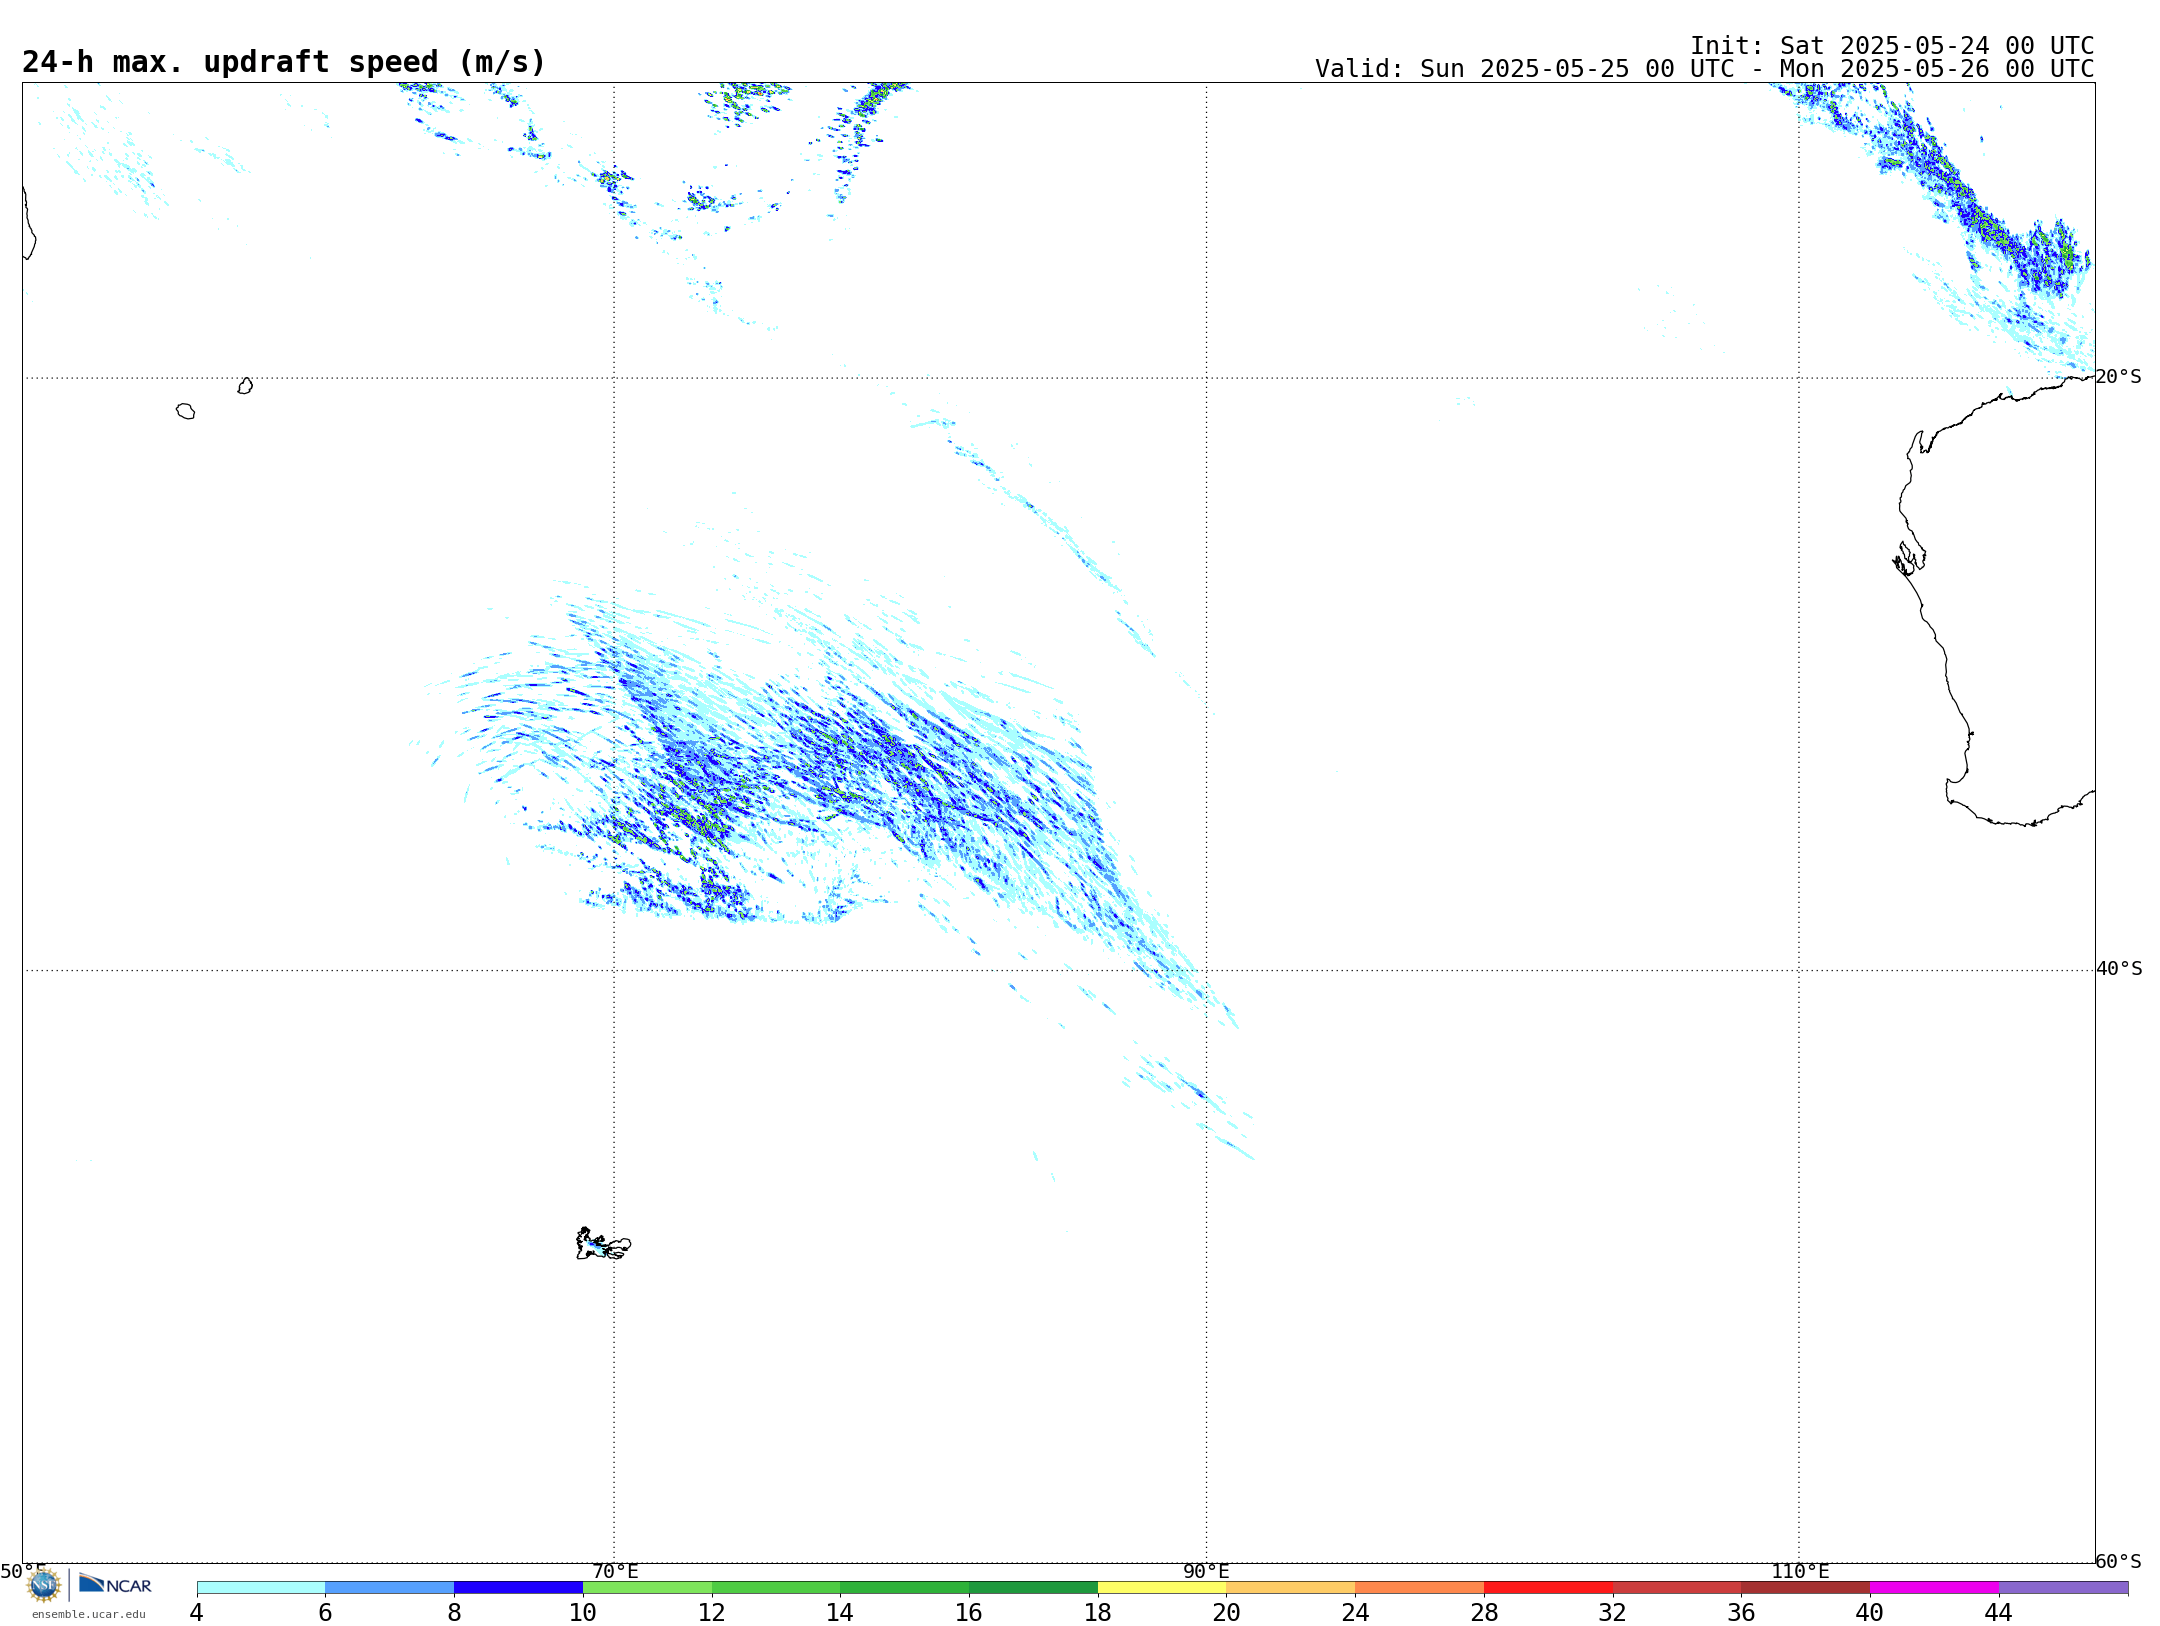Click the 60°S latitude label
This screenshot has width=2160, height=1626.
click(x=2118, y=1561)
